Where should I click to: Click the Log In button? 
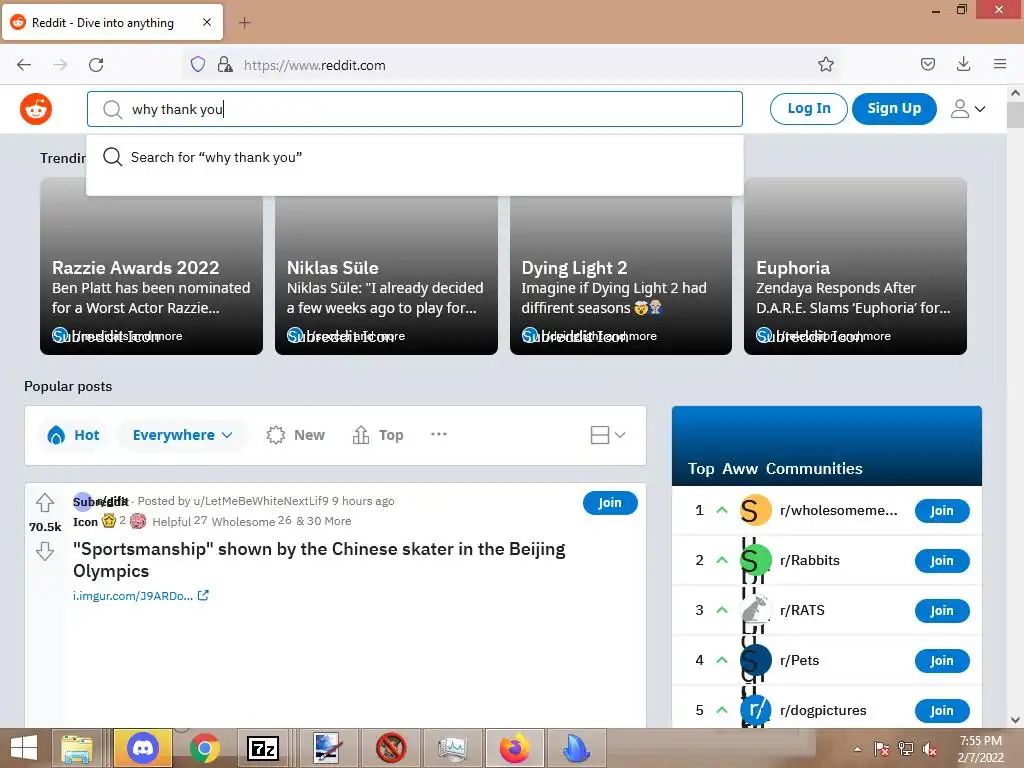(x=808, y=108)
